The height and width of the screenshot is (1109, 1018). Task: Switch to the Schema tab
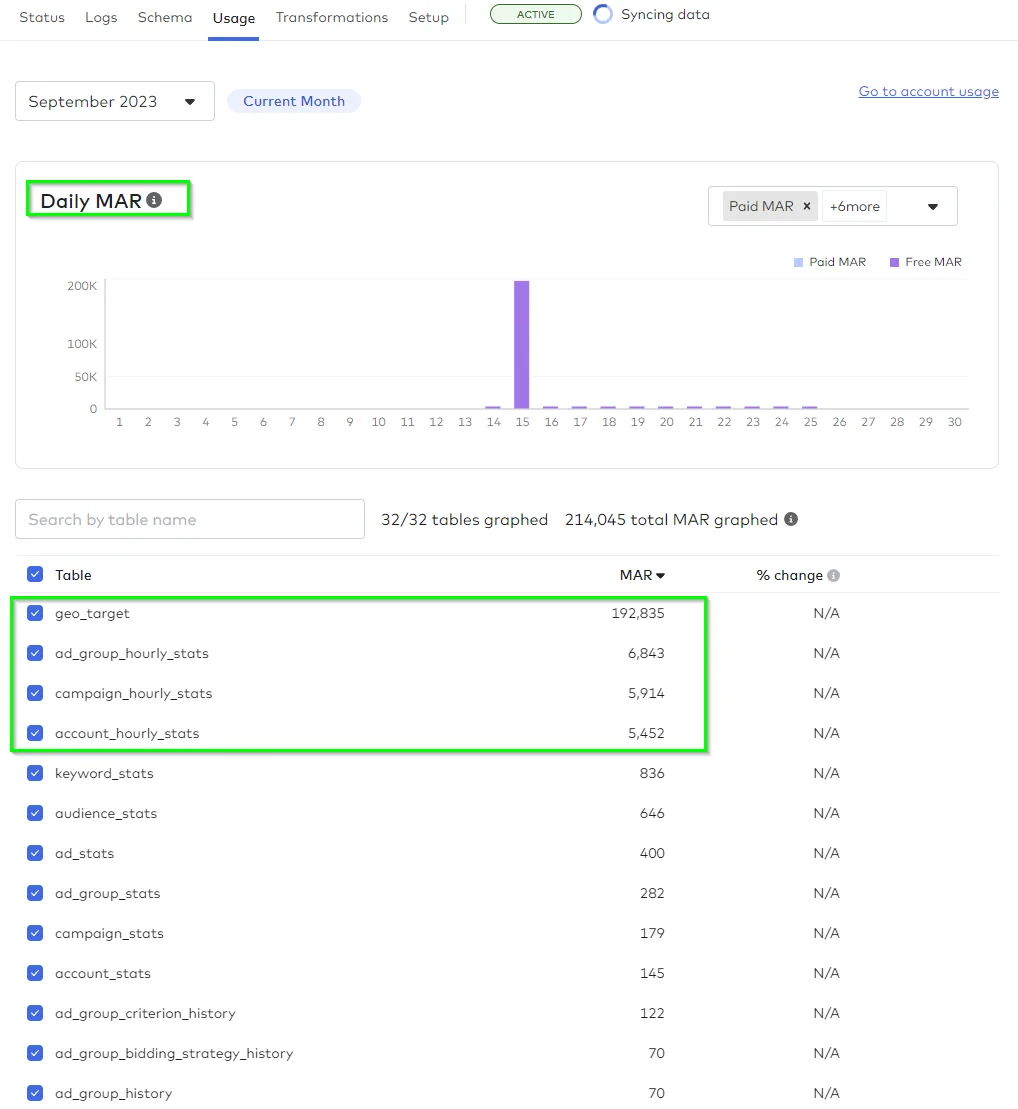(165, 17)
